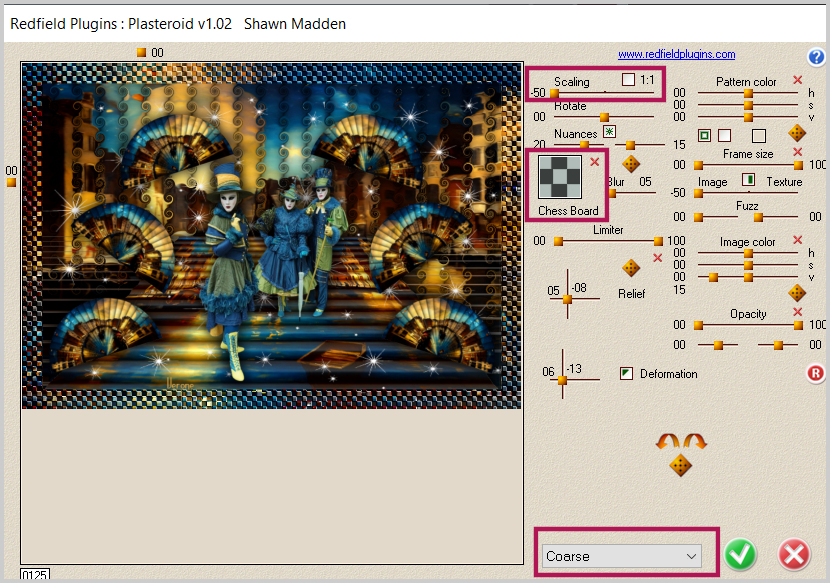The width and height of the screenshot is (830, 583).
Task: Cancel with the round red X button
Action: pyautogui.click(x=794, y=555)
